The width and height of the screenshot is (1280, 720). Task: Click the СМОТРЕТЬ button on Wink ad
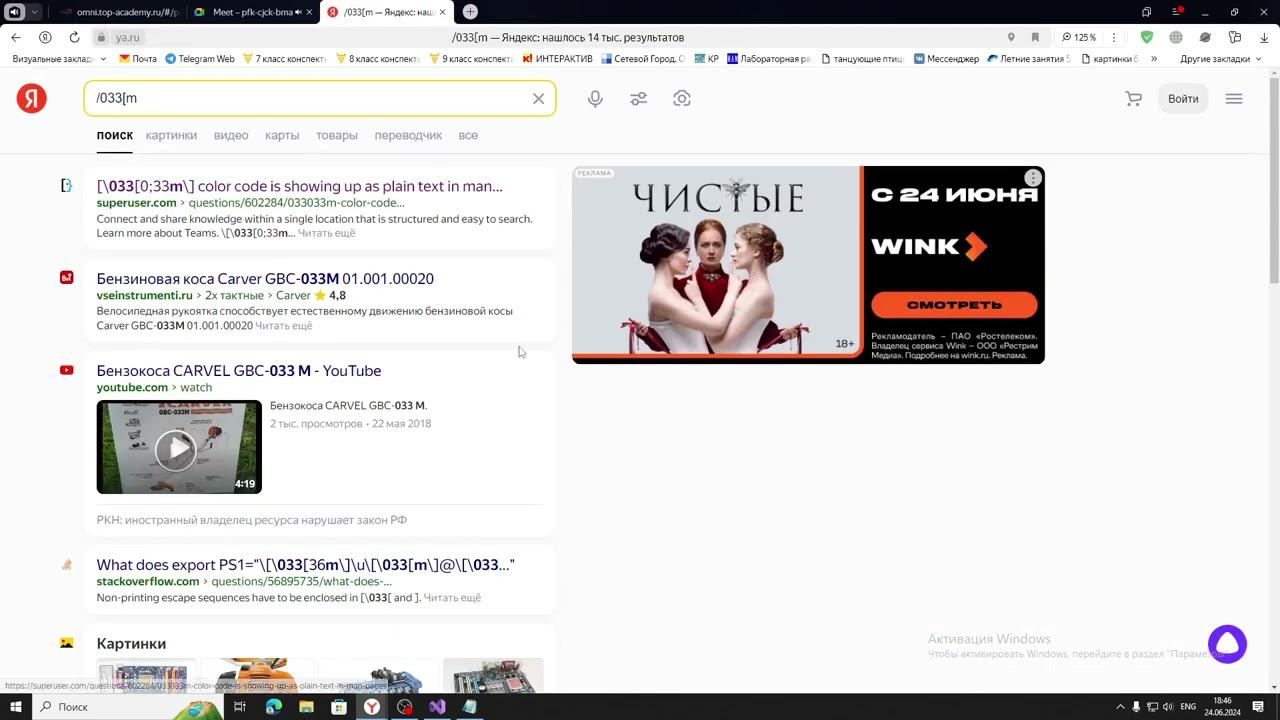tap(954, 305)
